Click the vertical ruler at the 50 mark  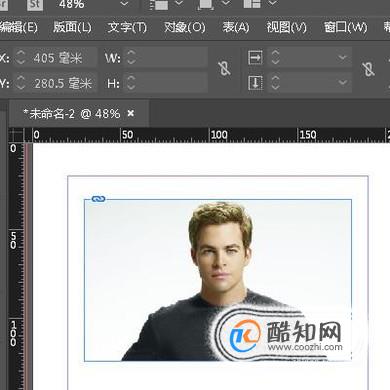point(13,241)
